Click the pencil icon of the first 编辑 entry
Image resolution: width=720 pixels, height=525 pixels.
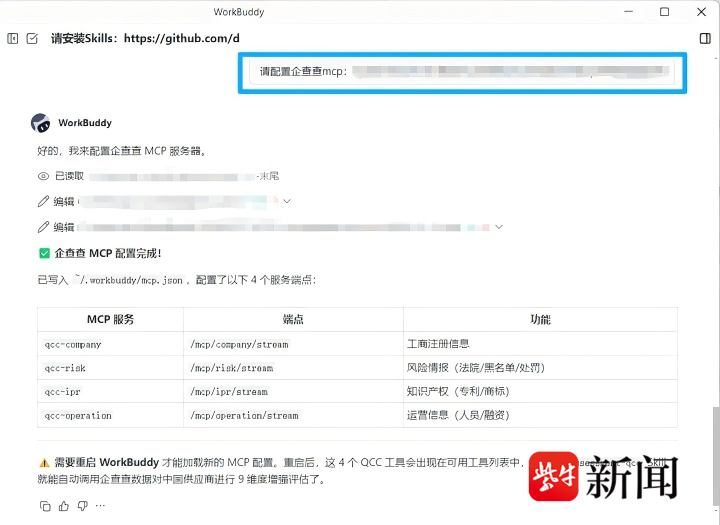pos(43,201)
